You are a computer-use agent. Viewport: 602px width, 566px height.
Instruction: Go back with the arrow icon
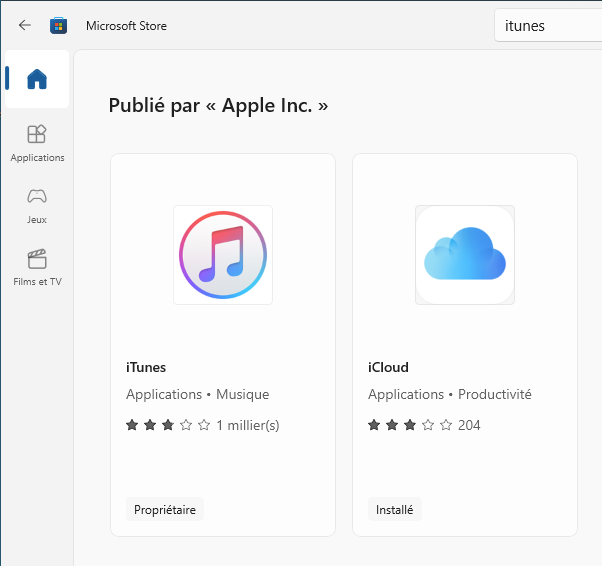tap(25, 25)
